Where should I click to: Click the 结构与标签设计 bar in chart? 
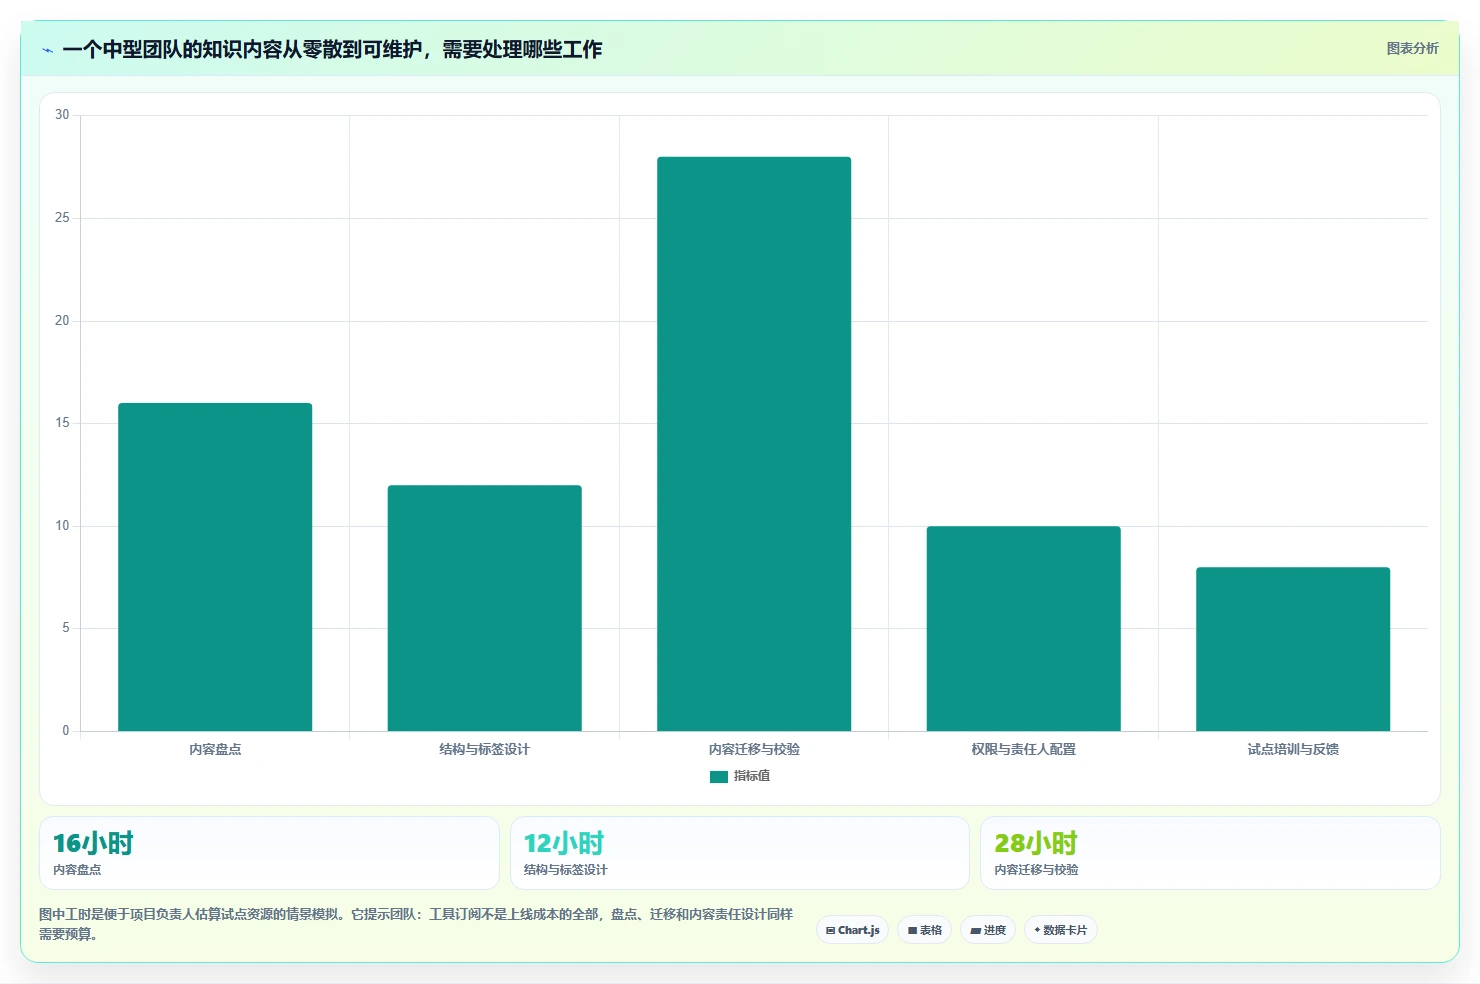(485, 608)
